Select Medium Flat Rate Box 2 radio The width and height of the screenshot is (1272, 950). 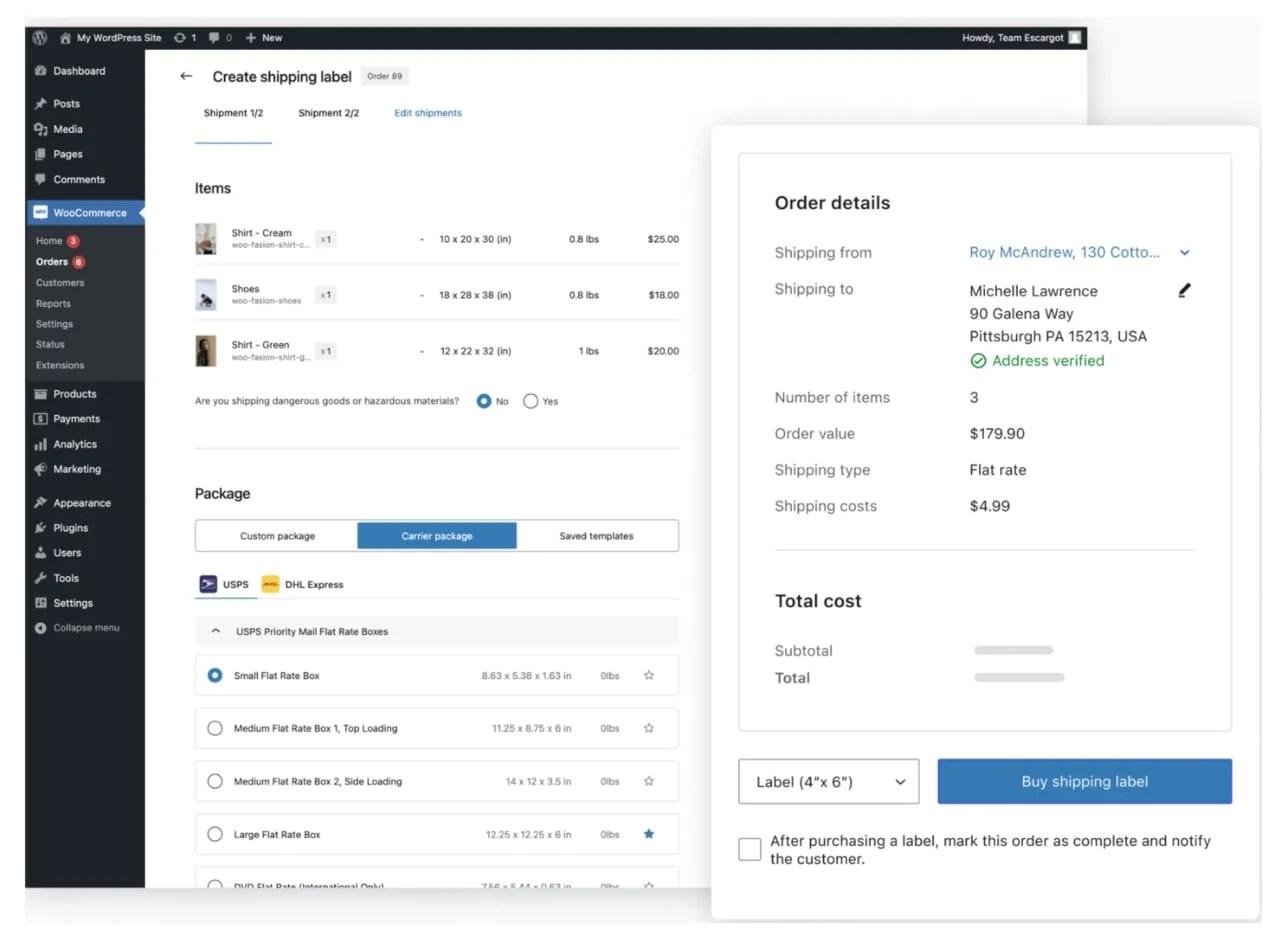coord(215,781)
